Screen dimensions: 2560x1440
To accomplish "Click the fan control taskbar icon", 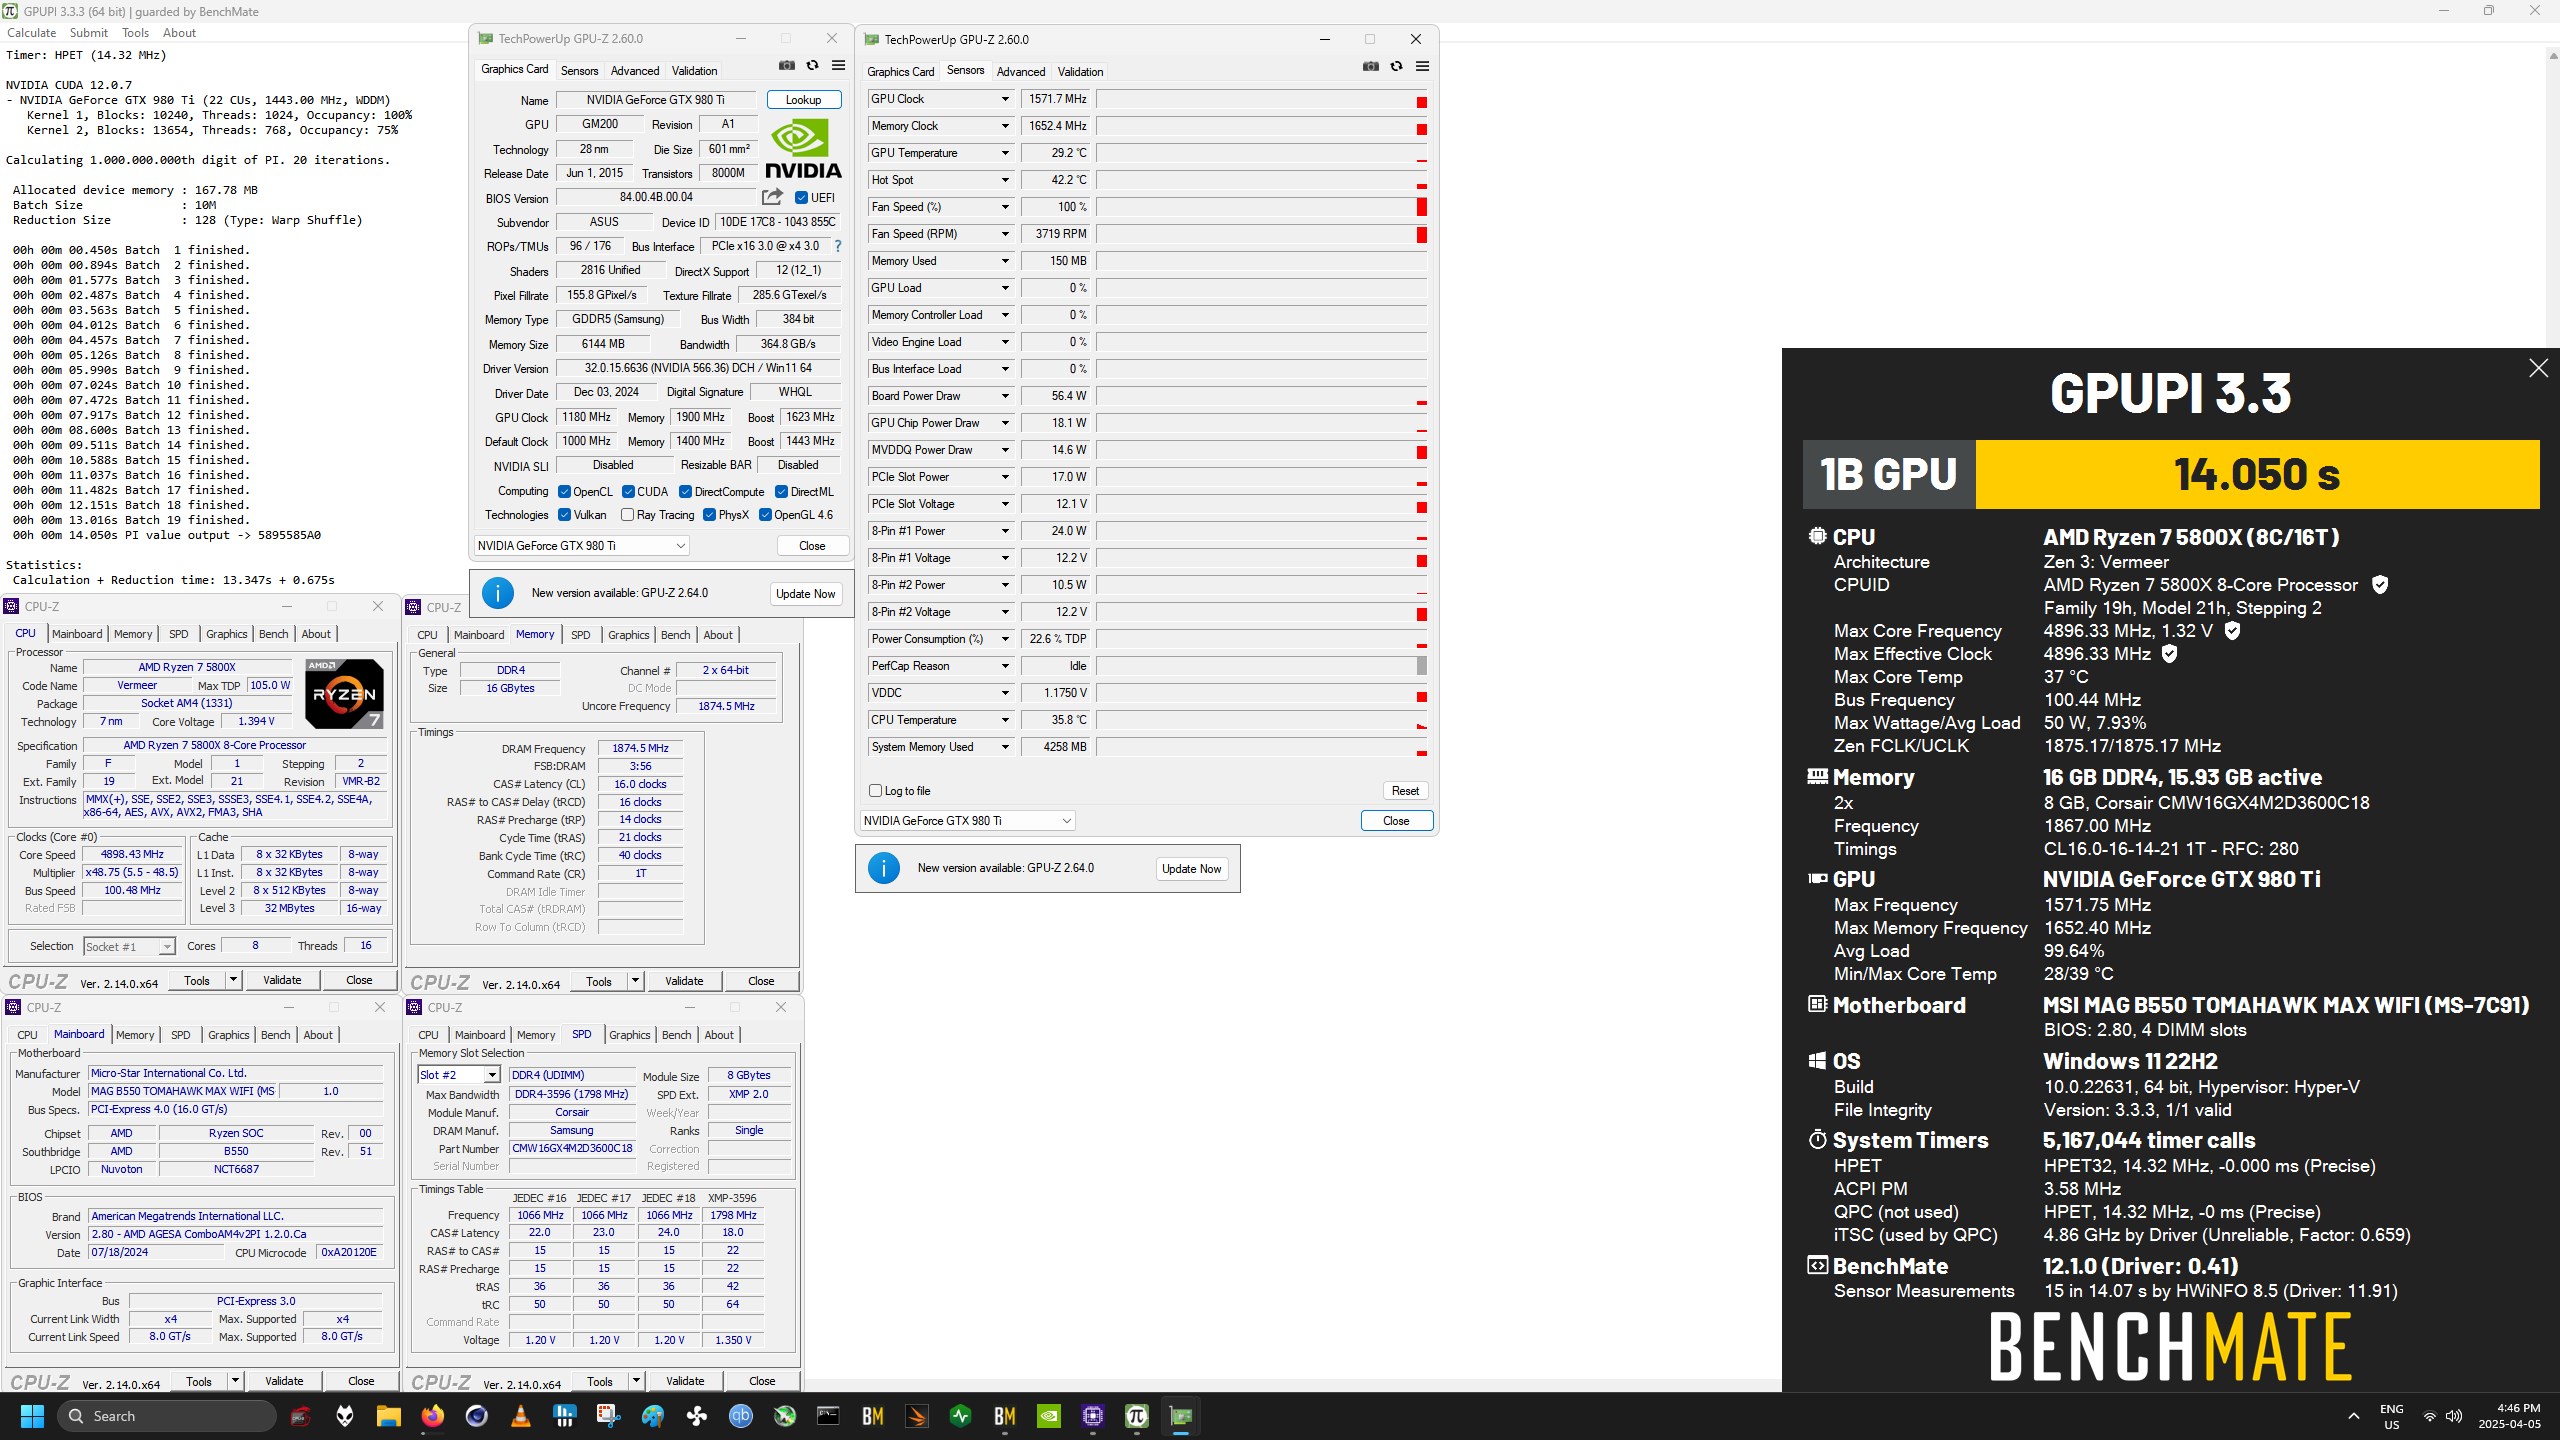I will 697,1416.
